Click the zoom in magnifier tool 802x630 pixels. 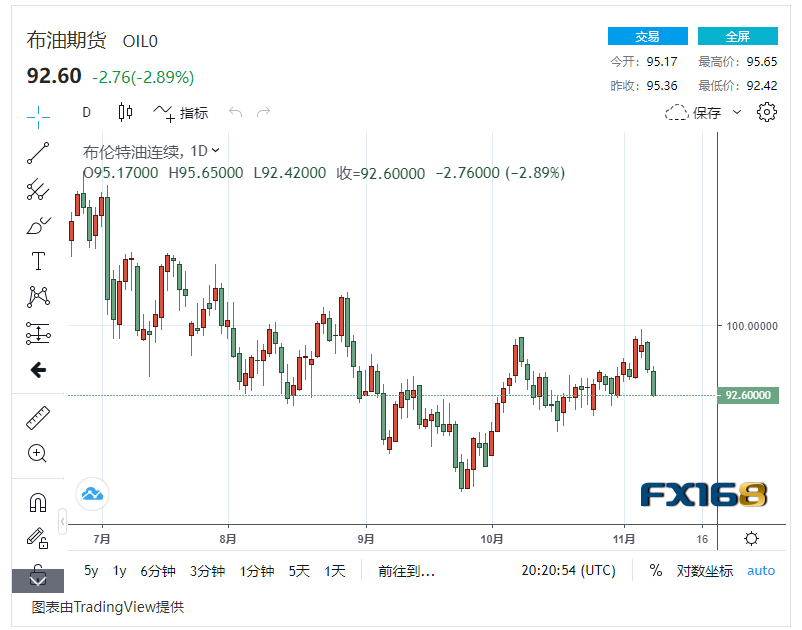[38, 453]
